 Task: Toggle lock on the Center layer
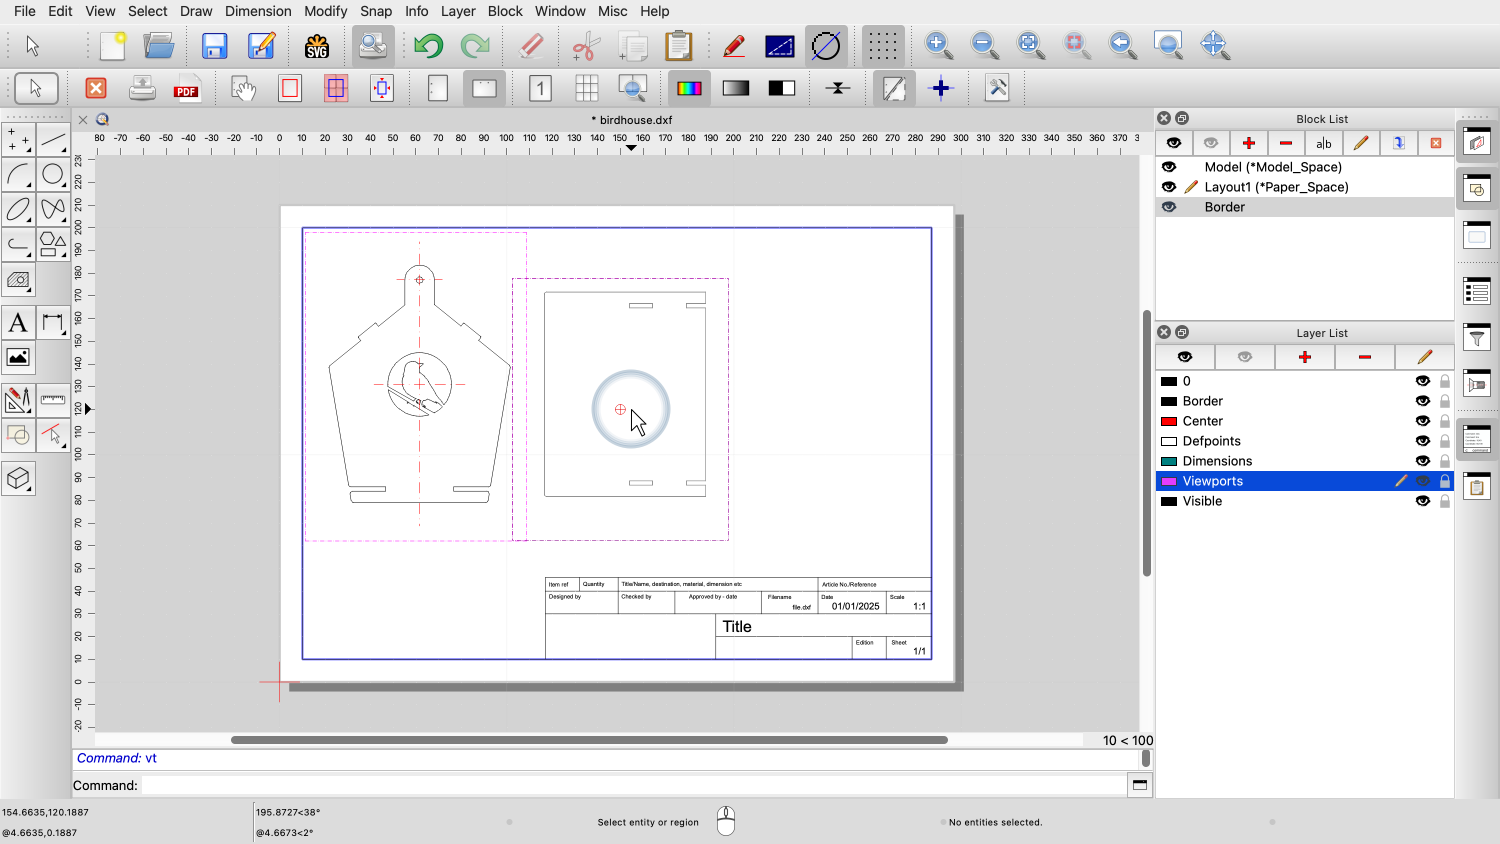tap(1445, 421)
